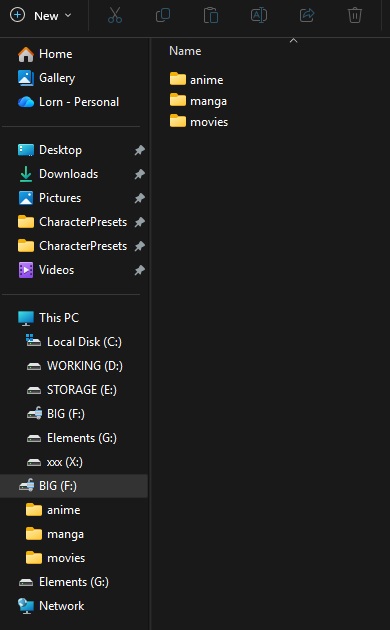The width and height of the screenshot is (390, 630).
Task: Click the STORAGE (E:) drive icon
Action: click(34, 390)
